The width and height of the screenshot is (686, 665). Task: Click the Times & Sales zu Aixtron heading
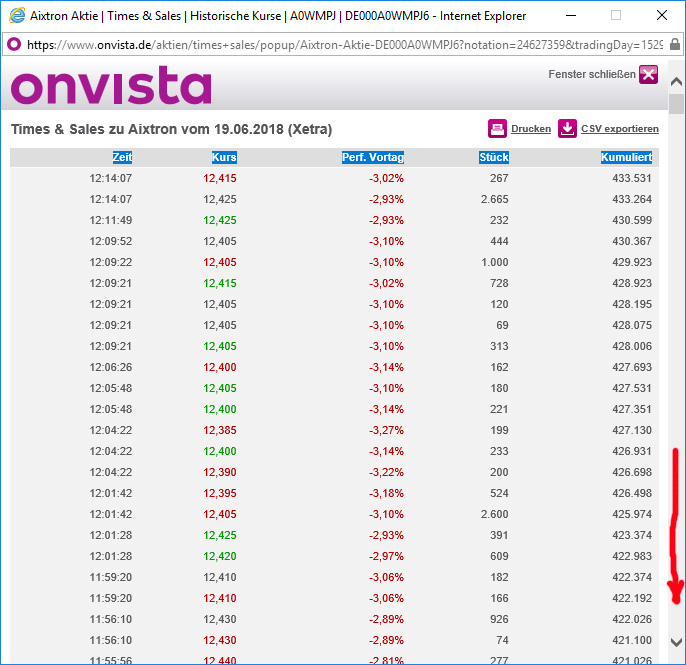(x=172, y=130)
